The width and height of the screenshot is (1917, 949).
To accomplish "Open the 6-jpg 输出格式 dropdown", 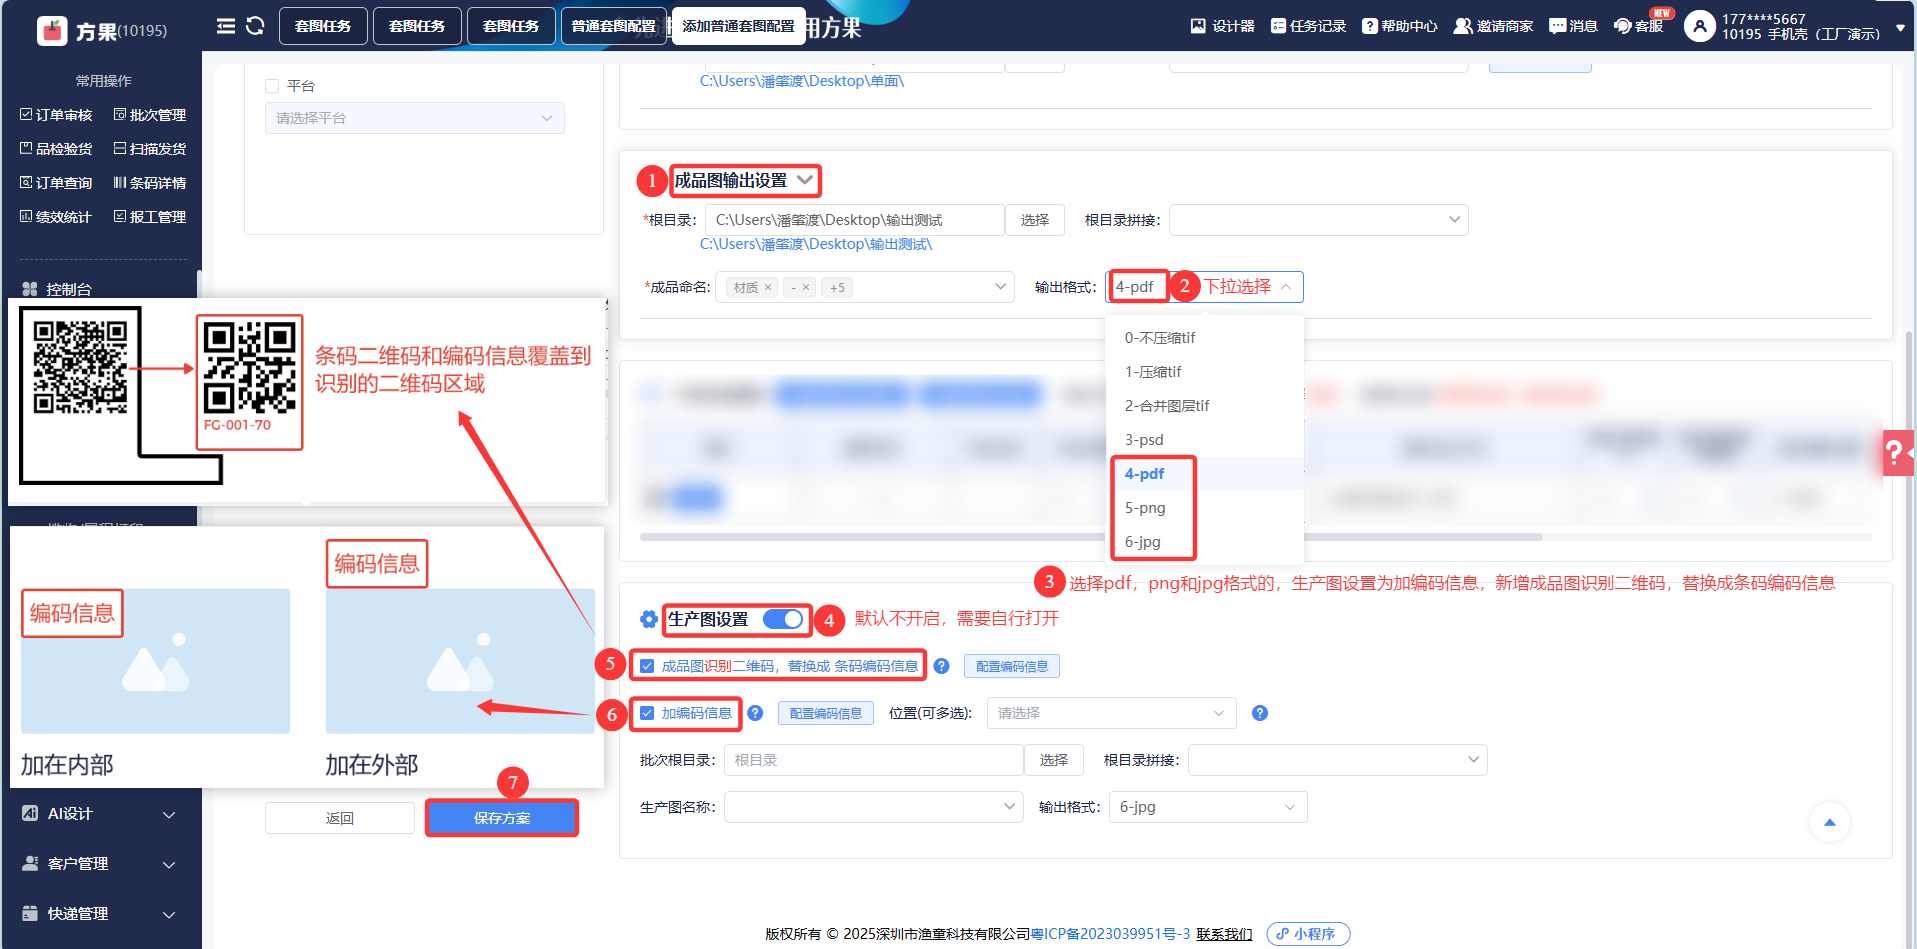I will coord(1208,807).
